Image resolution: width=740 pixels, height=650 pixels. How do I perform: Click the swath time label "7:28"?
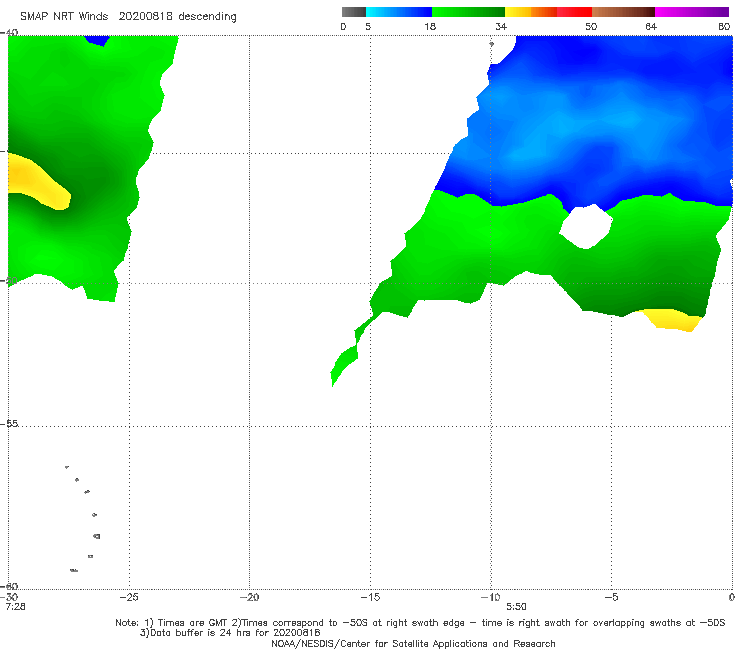tap(16, 606)
